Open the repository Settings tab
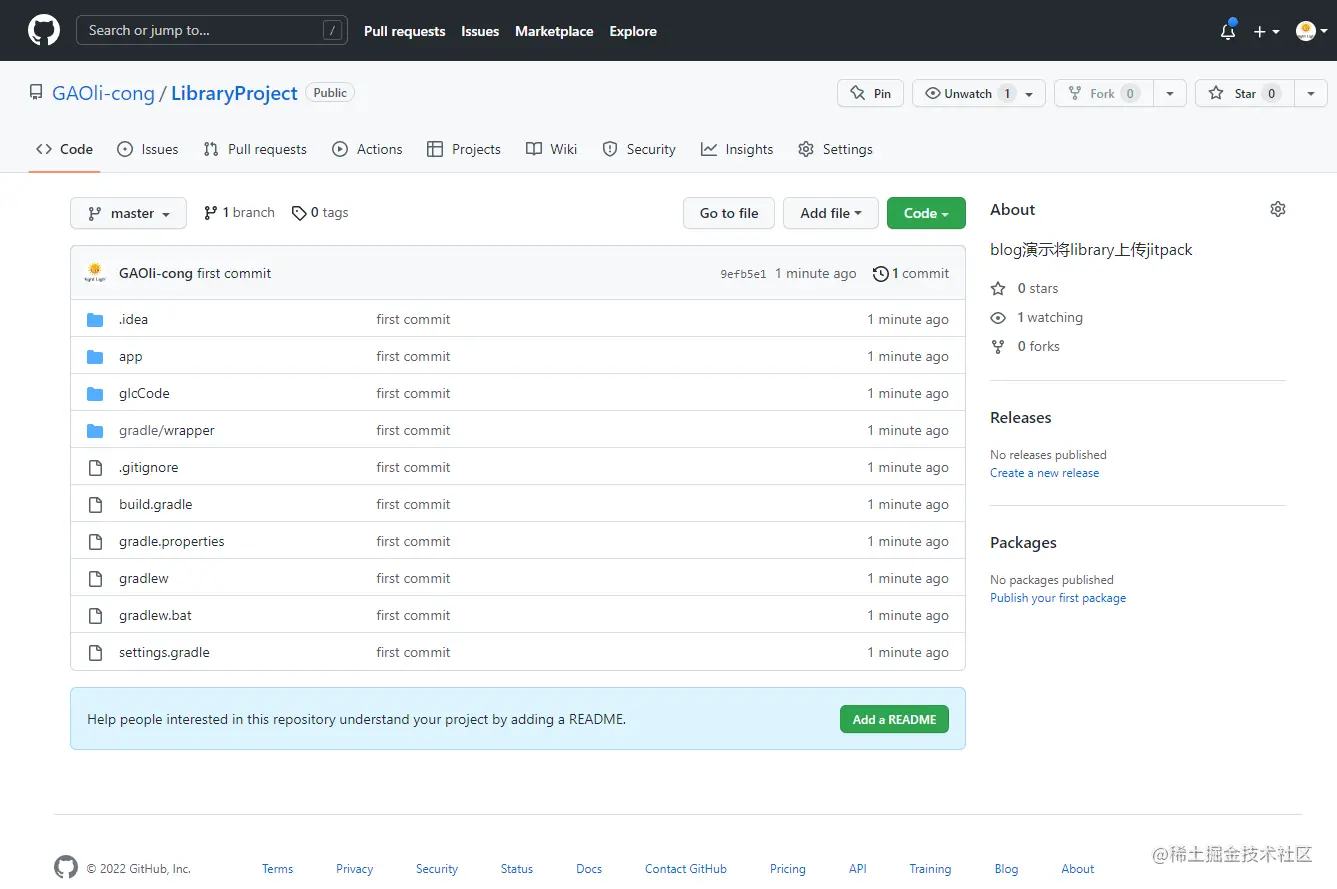The width and height of the screenshot is (1337, 889). pos(836,149)
